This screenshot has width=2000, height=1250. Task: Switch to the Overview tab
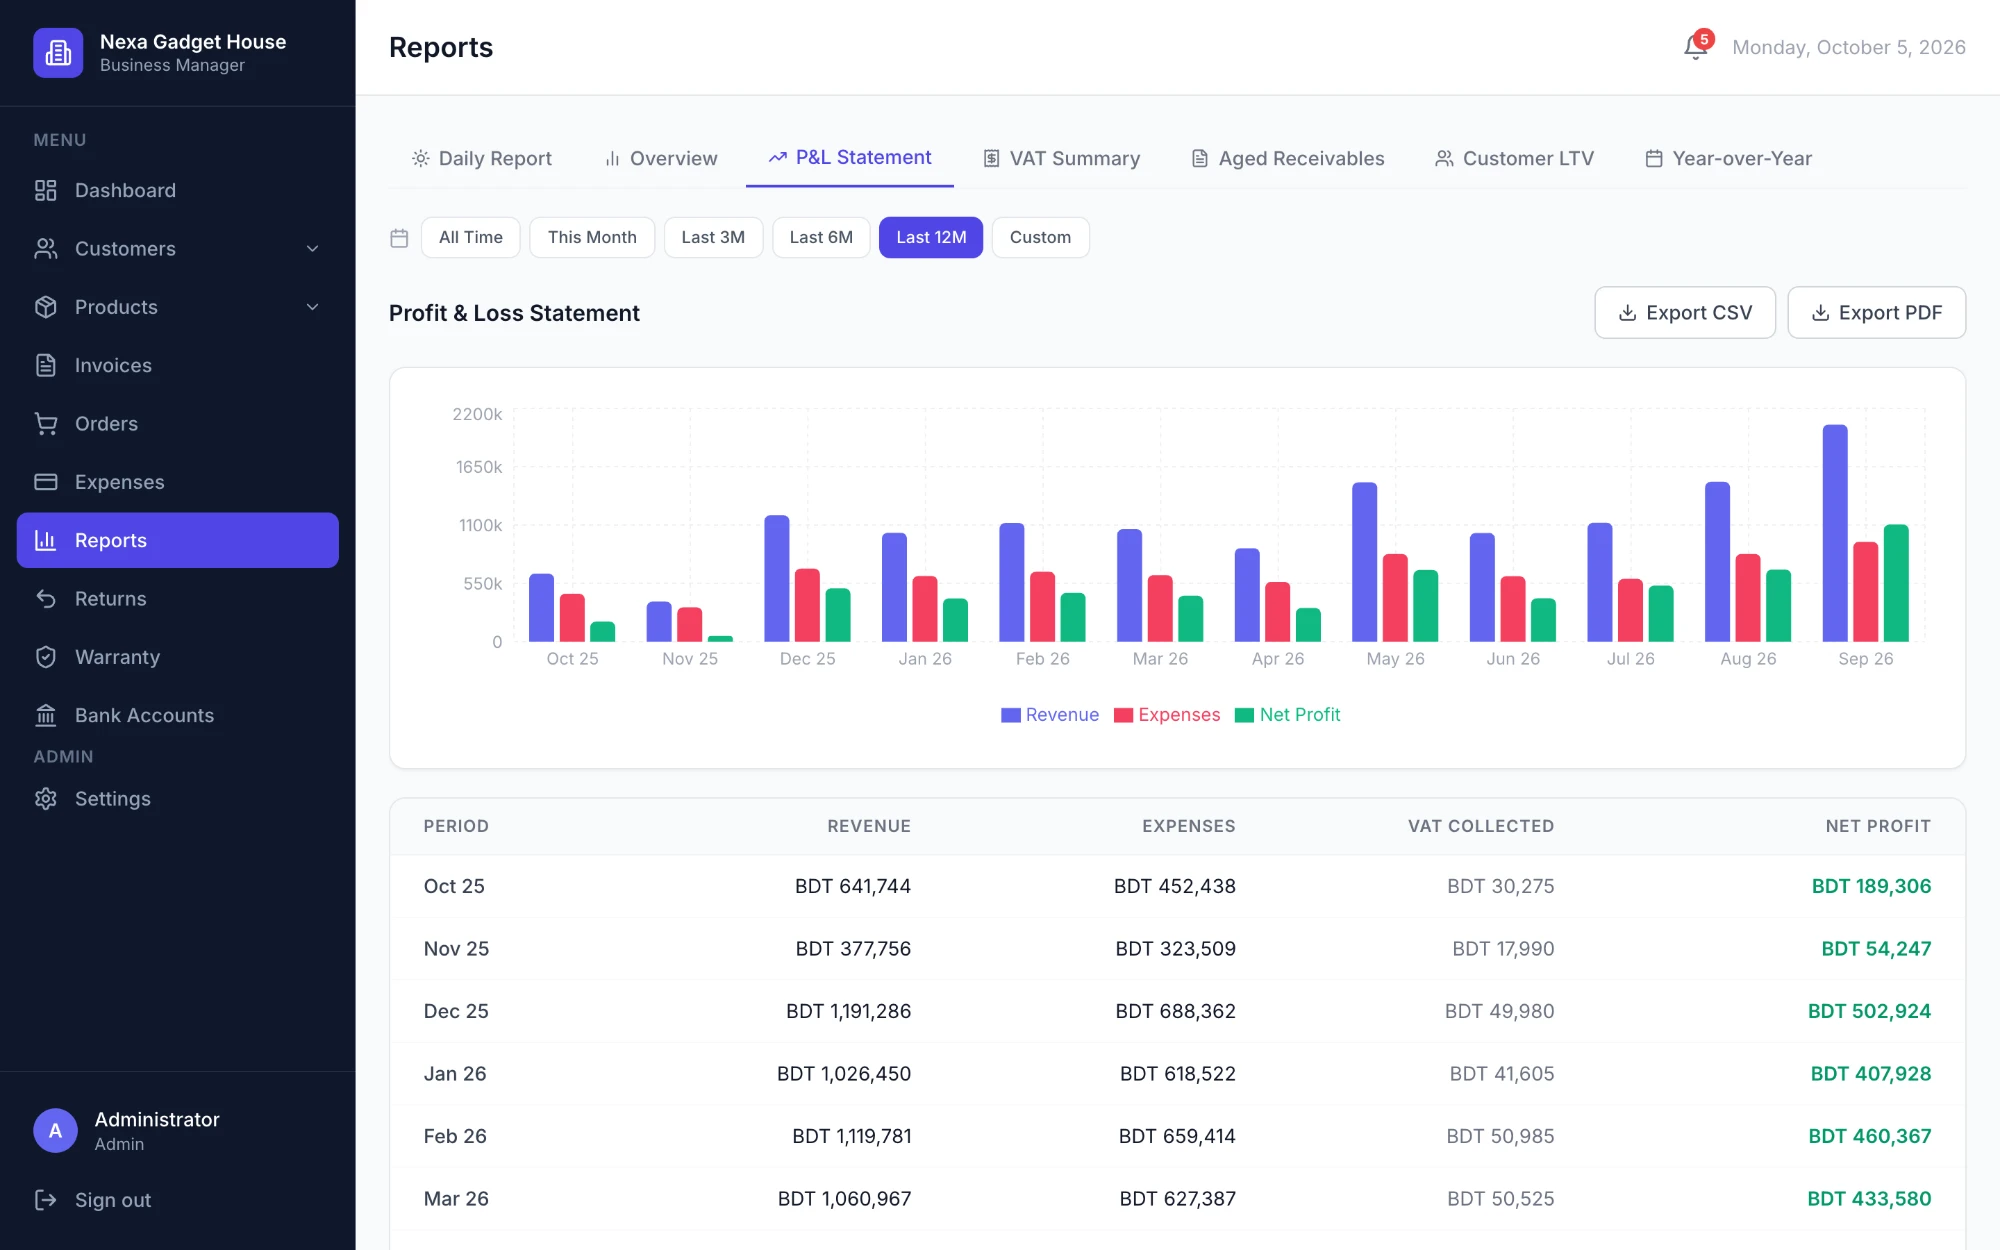[661, 158]
